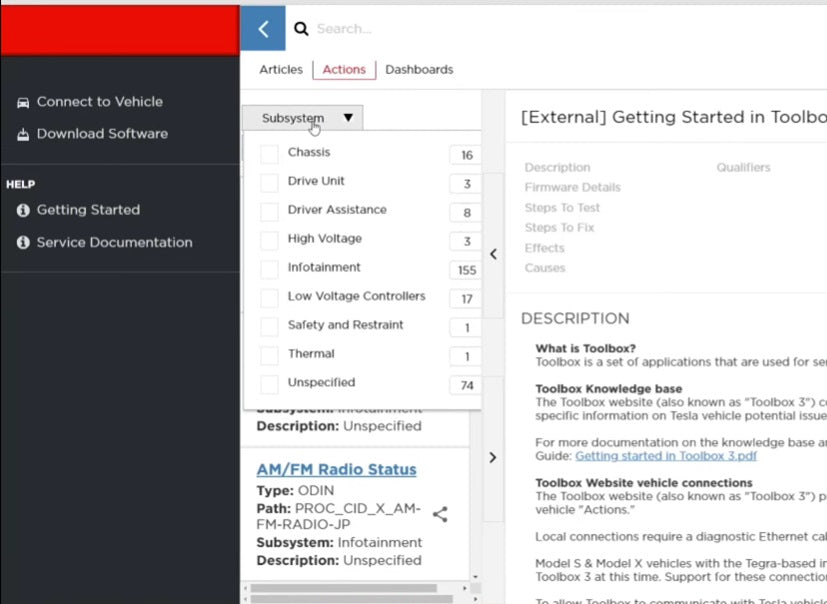Tick the High Voltage checkbox
The width and height of the screenshot is (827, 604).
(x=269, y=240)
